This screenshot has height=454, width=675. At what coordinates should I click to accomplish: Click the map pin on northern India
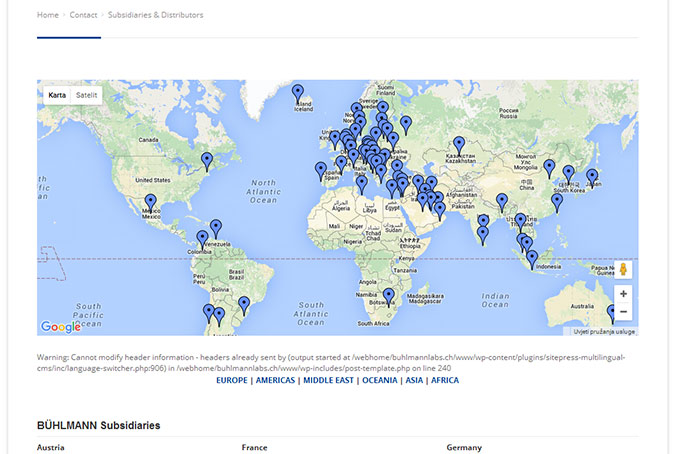point(502,204)
